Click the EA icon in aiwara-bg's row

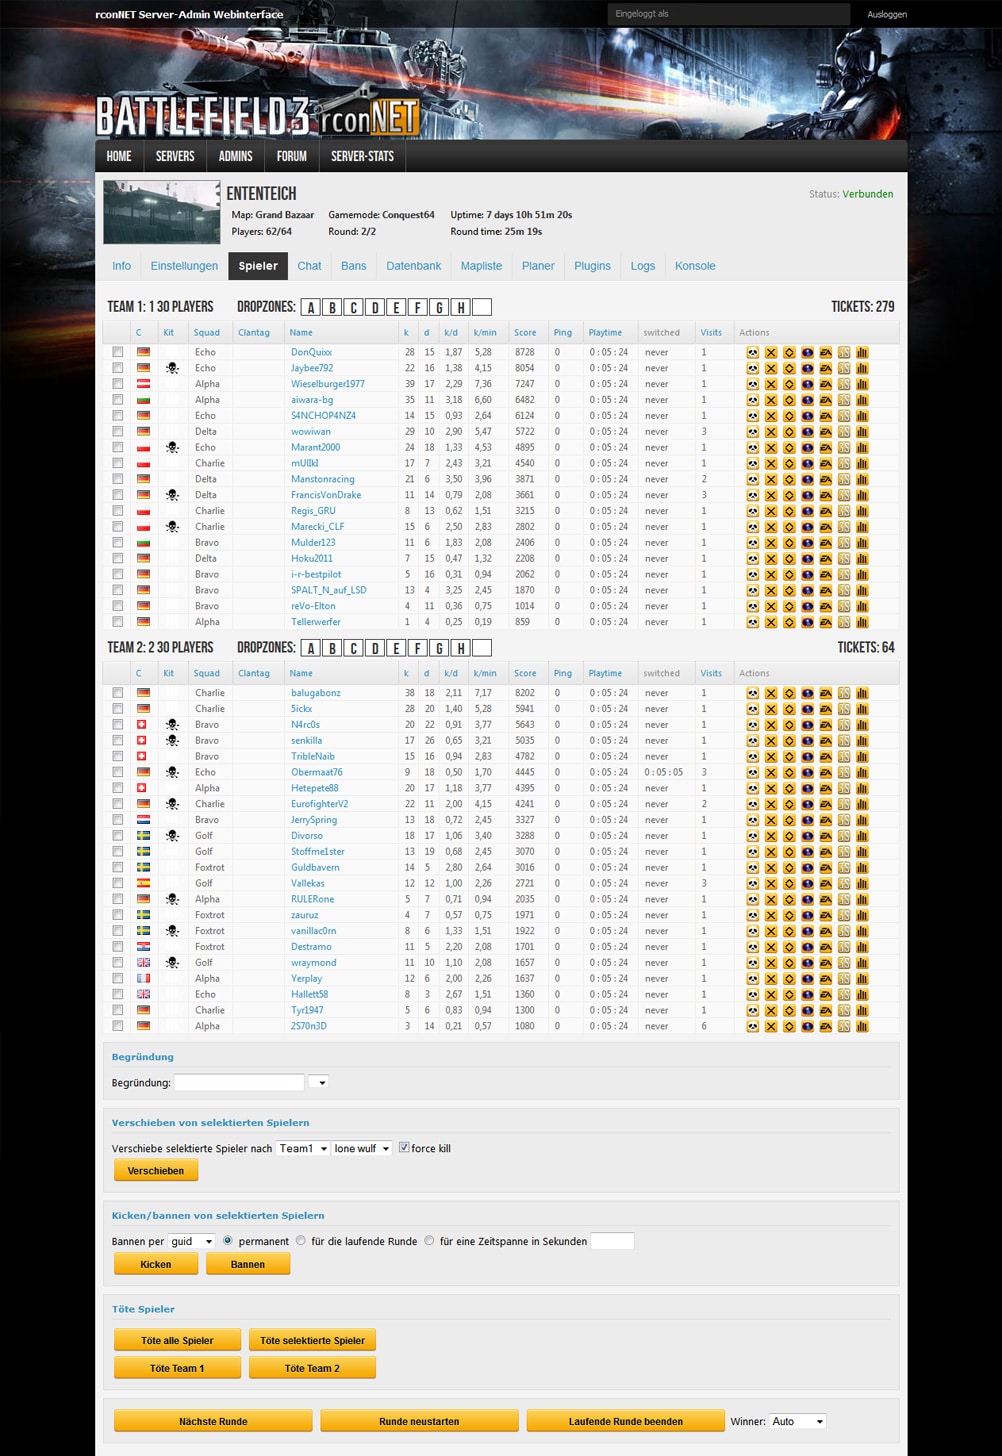point(826,400)
